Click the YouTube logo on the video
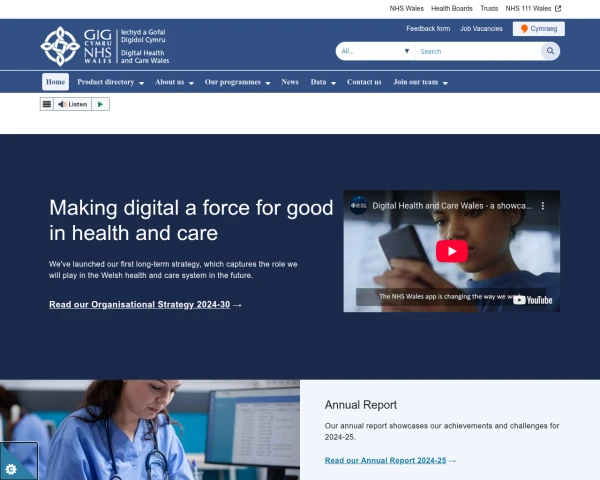The image size is (600, 480). pos(533,299)
